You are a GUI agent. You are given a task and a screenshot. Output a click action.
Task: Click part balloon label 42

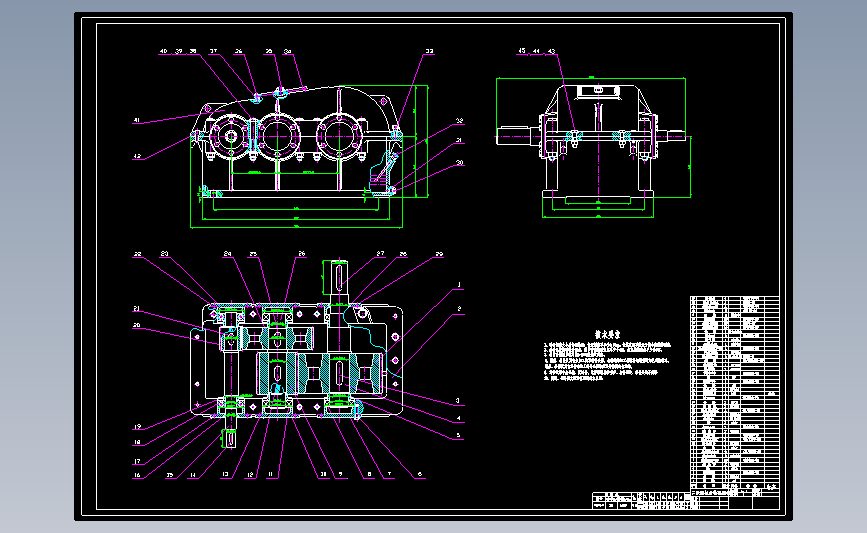pos(137,156)
